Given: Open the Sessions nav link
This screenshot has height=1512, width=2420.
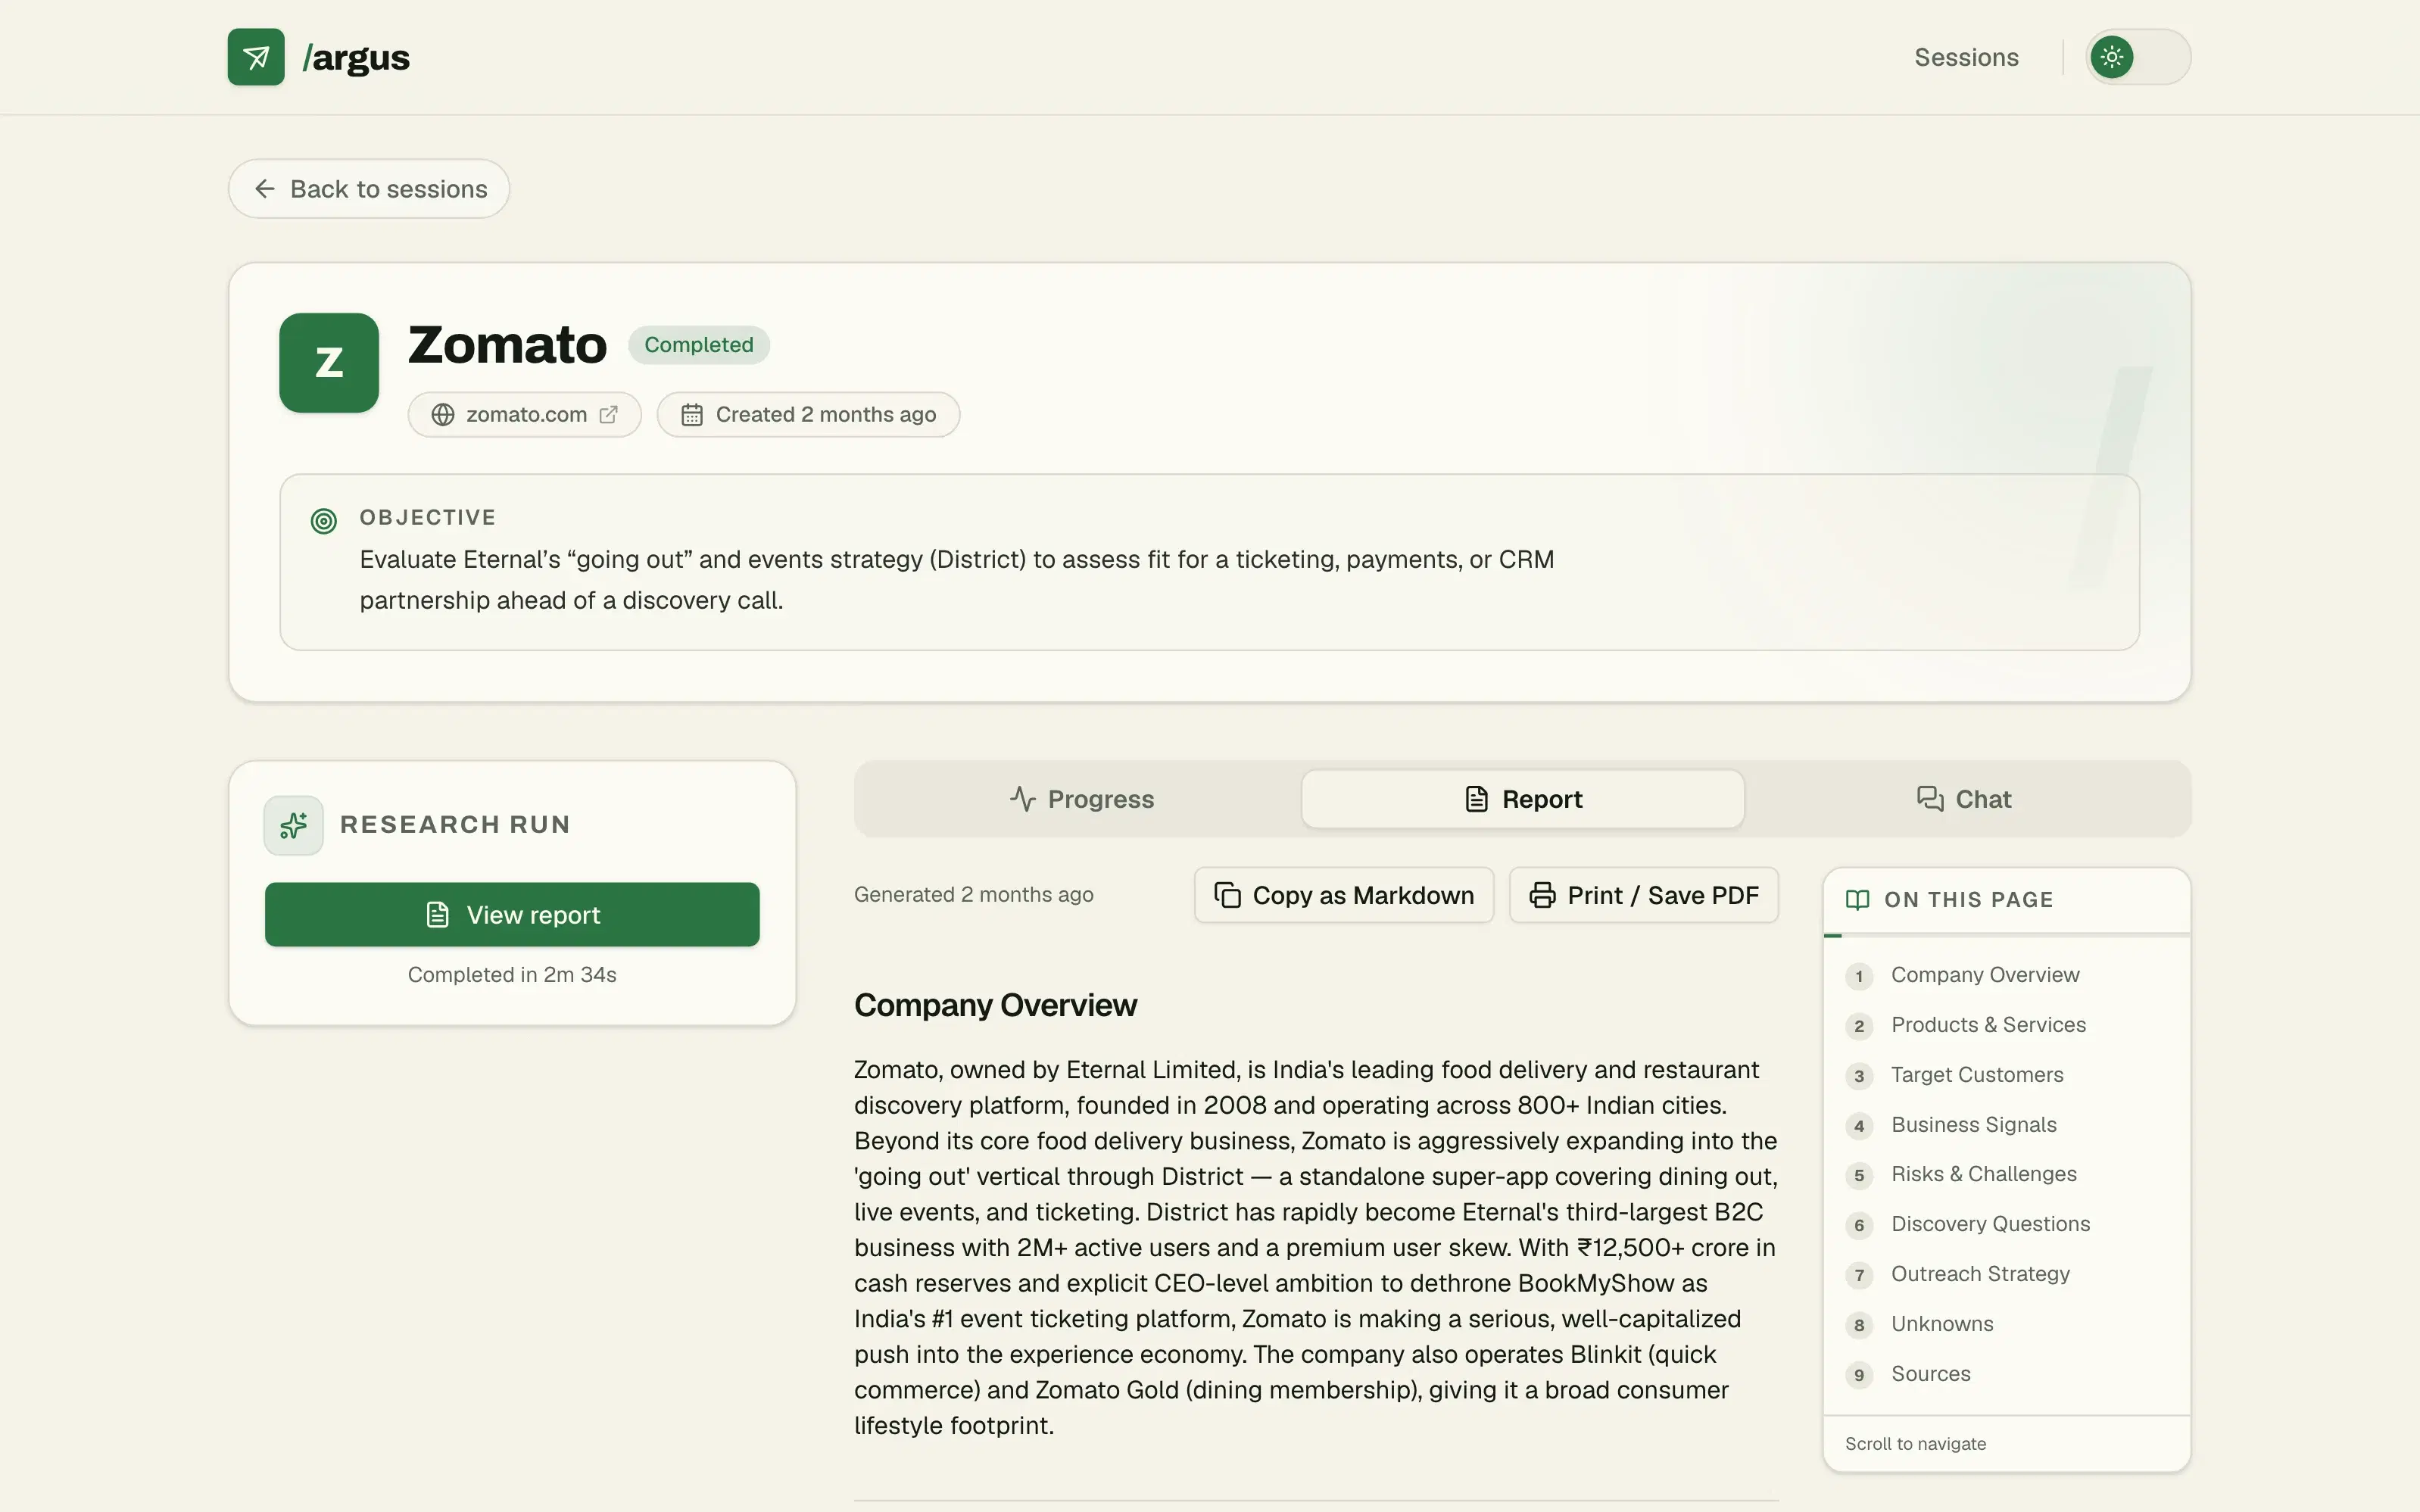Looking at the screenshot, I should click(1966, 57).
